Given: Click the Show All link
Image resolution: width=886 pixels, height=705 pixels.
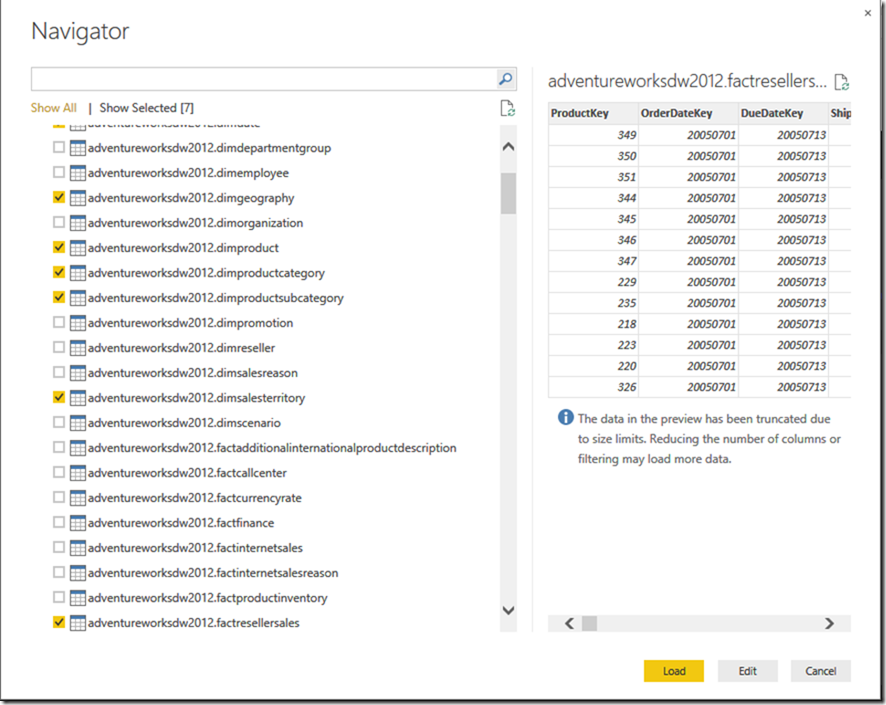Looking at the screenshot, I should click(54, 108).
